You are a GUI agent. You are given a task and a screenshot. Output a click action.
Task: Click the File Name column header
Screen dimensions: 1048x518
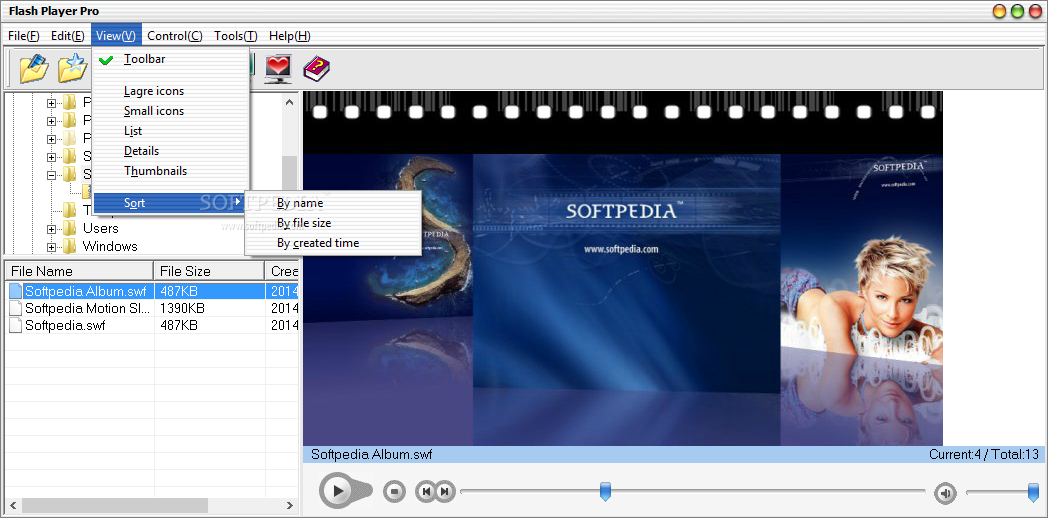click(x=80, y=271)
